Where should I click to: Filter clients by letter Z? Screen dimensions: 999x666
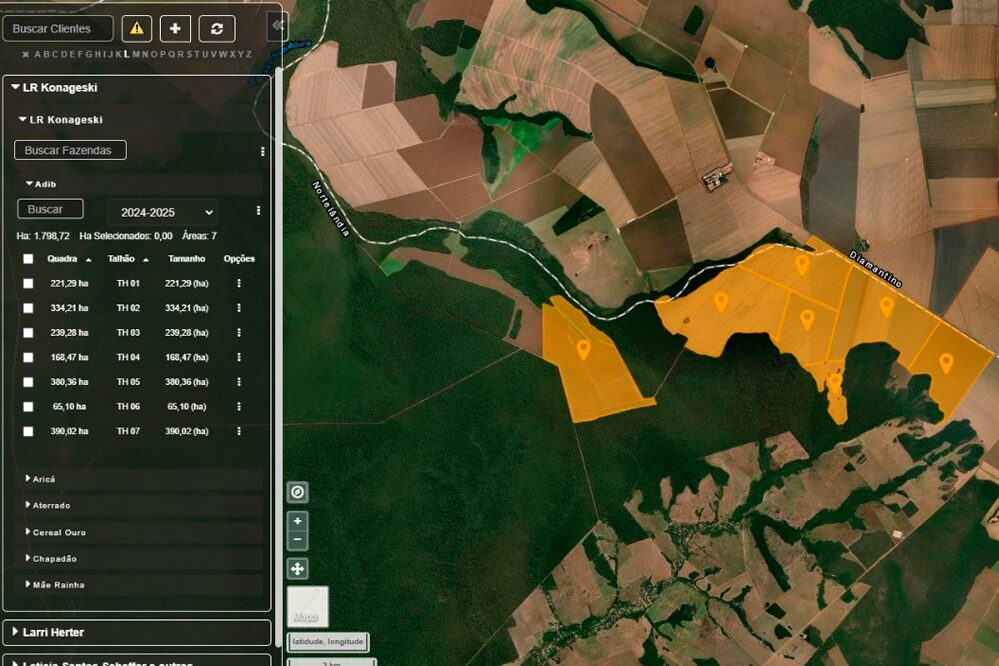click(248, 54)
